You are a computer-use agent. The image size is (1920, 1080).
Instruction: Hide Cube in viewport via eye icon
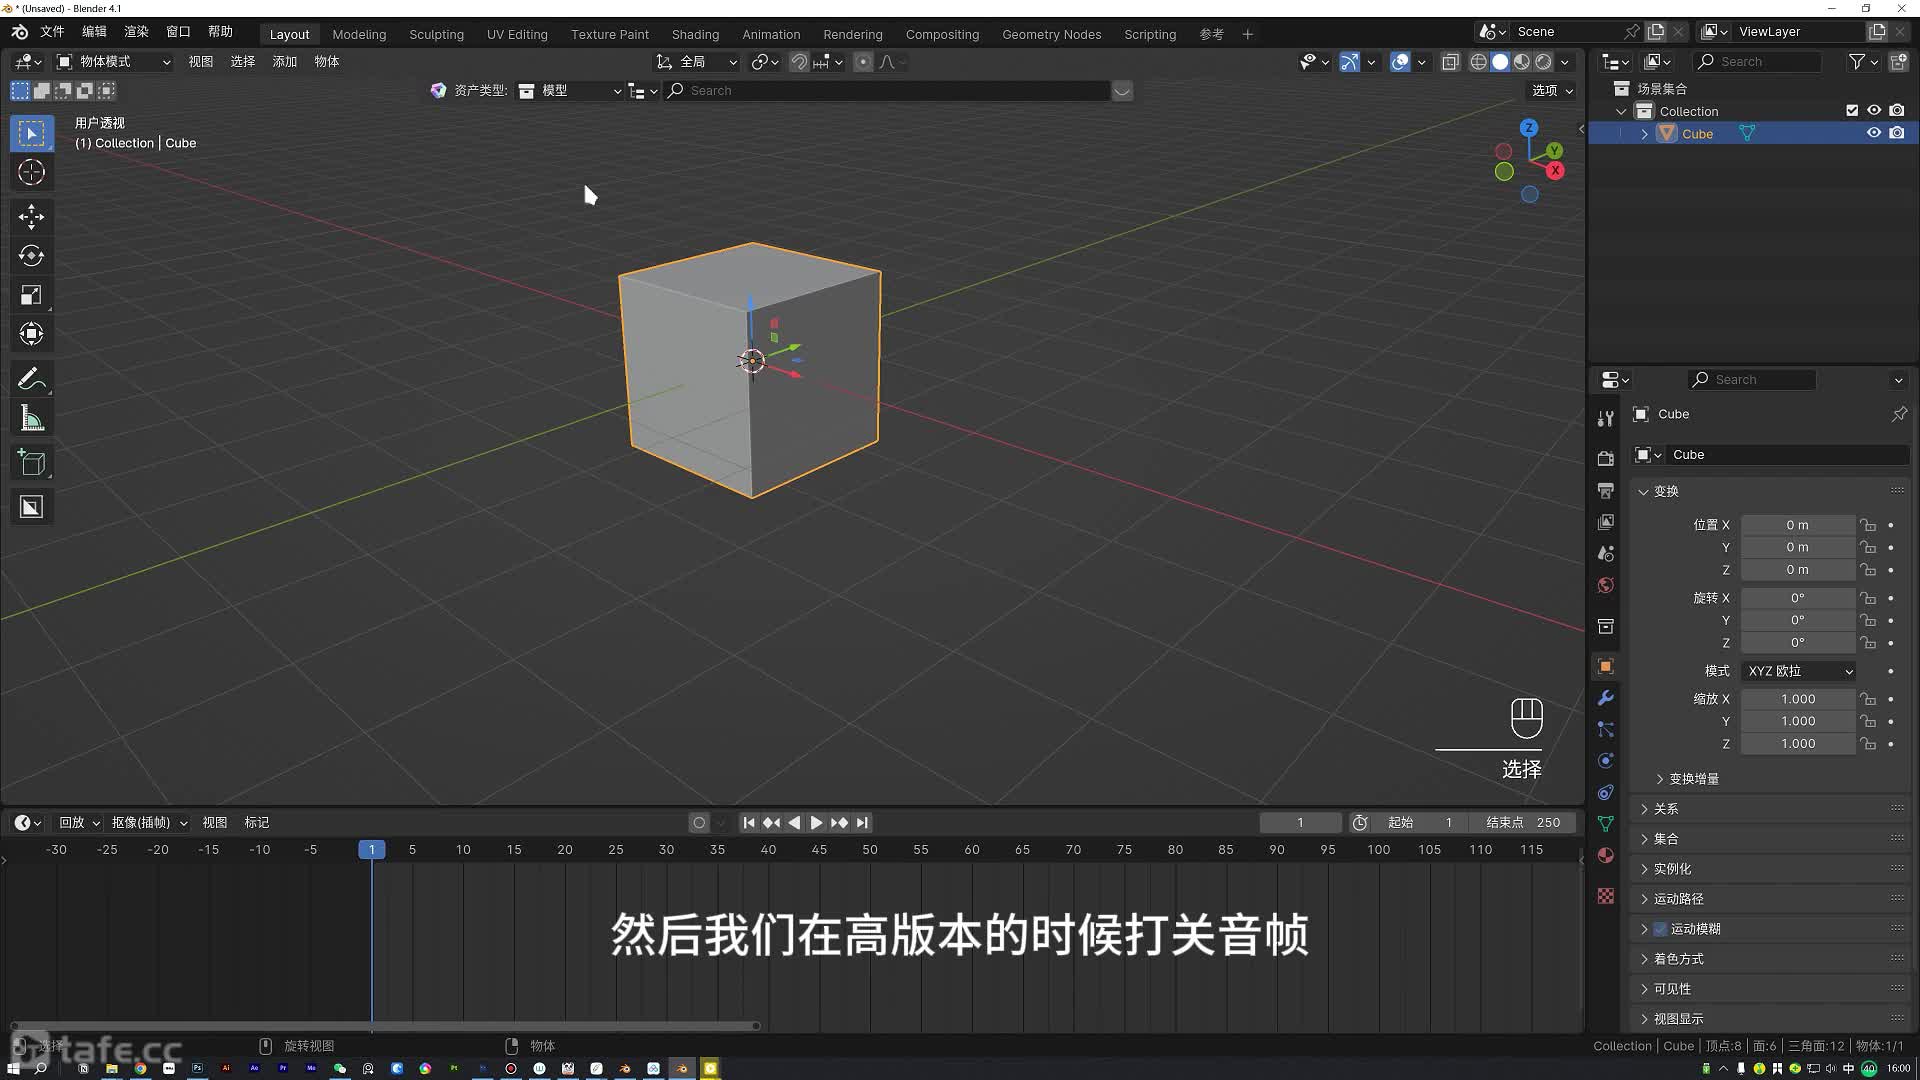coord(1874,133)
